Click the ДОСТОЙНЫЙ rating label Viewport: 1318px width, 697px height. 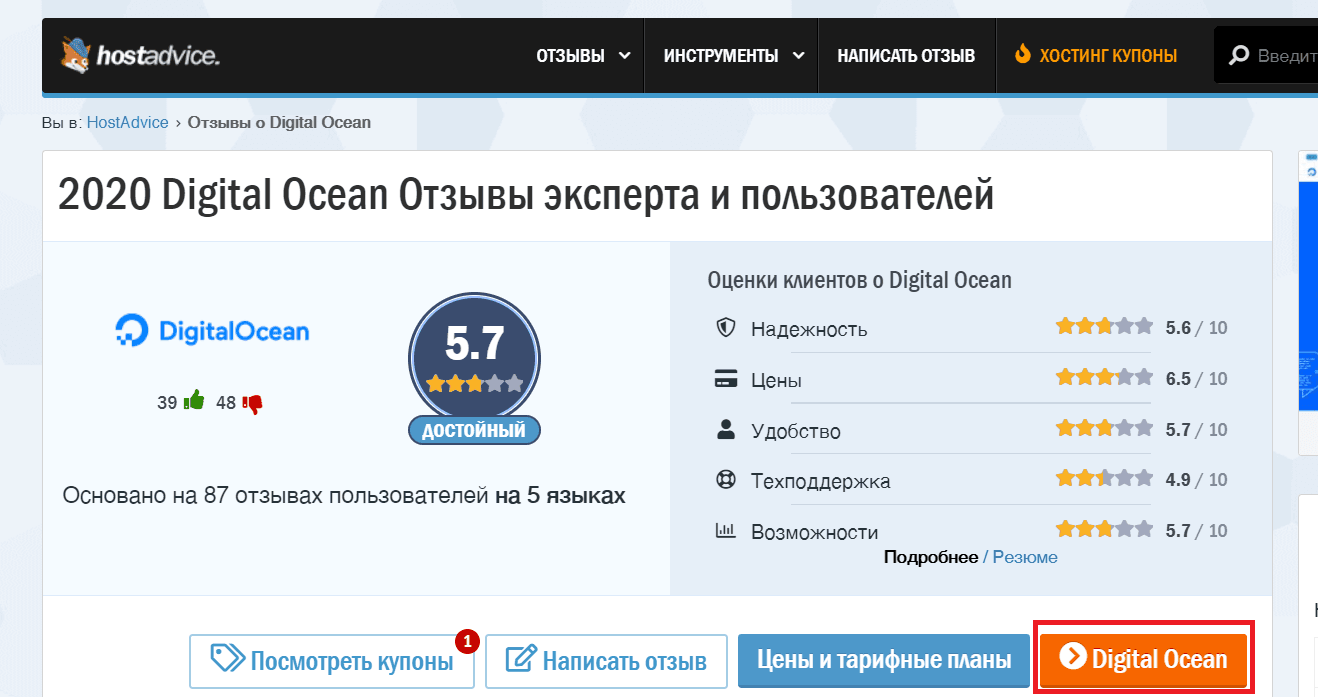474,431
